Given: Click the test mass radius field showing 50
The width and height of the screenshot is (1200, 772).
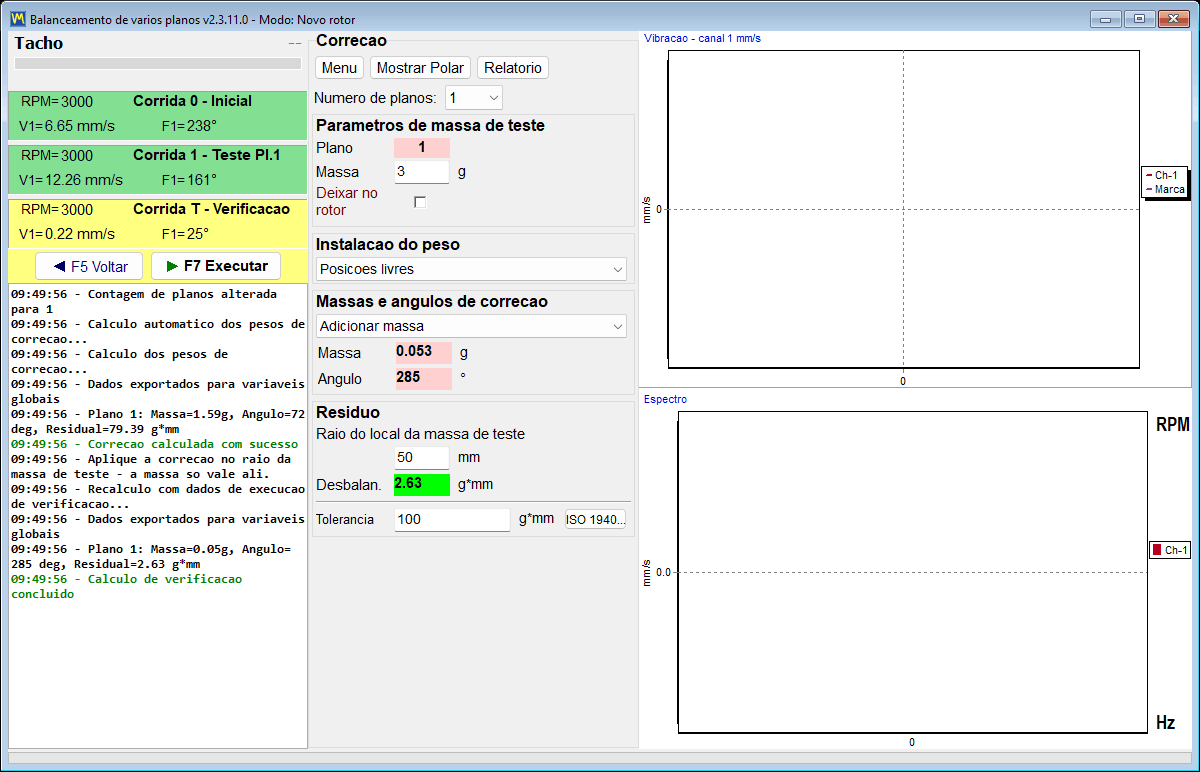Looking at the screenshot, I should point(422,457).
